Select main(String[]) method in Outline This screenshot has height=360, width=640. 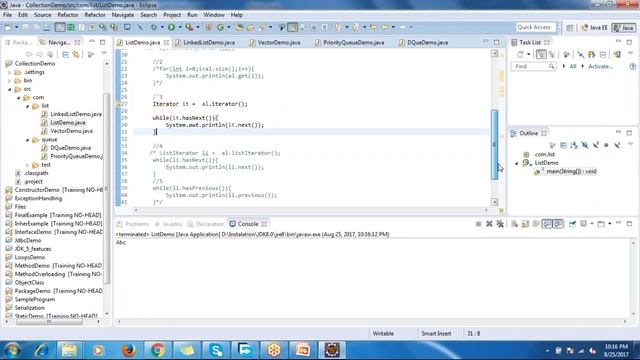tap(571, 171)
